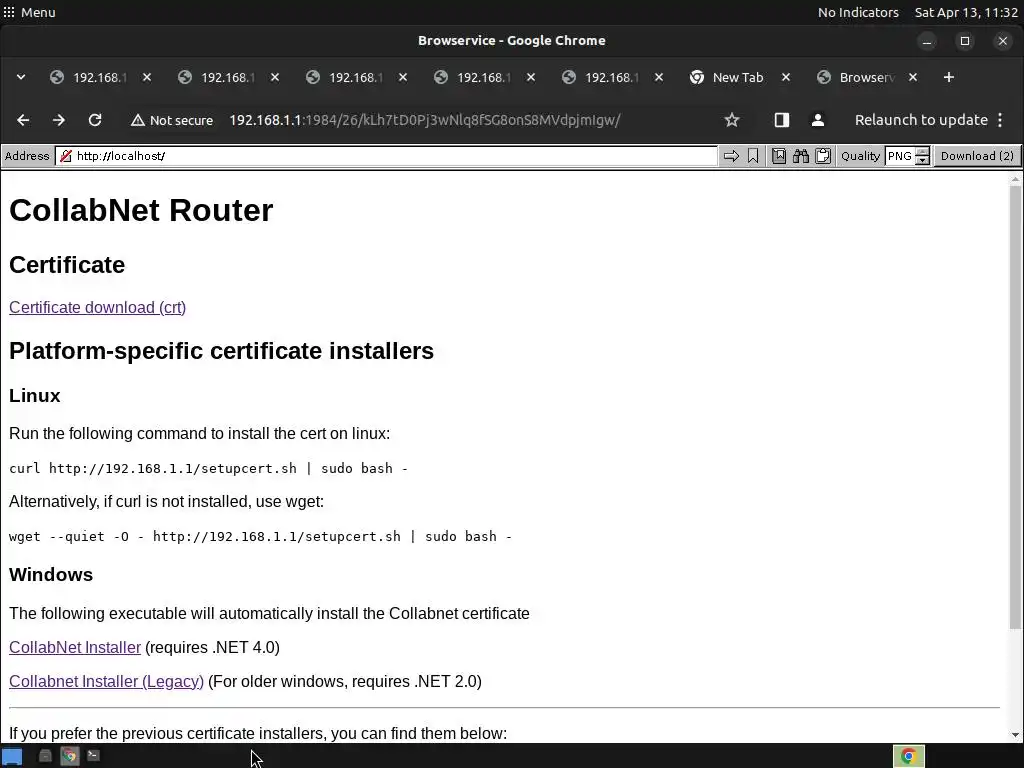Open a new Chrome tab with plus

coord(949,77)
